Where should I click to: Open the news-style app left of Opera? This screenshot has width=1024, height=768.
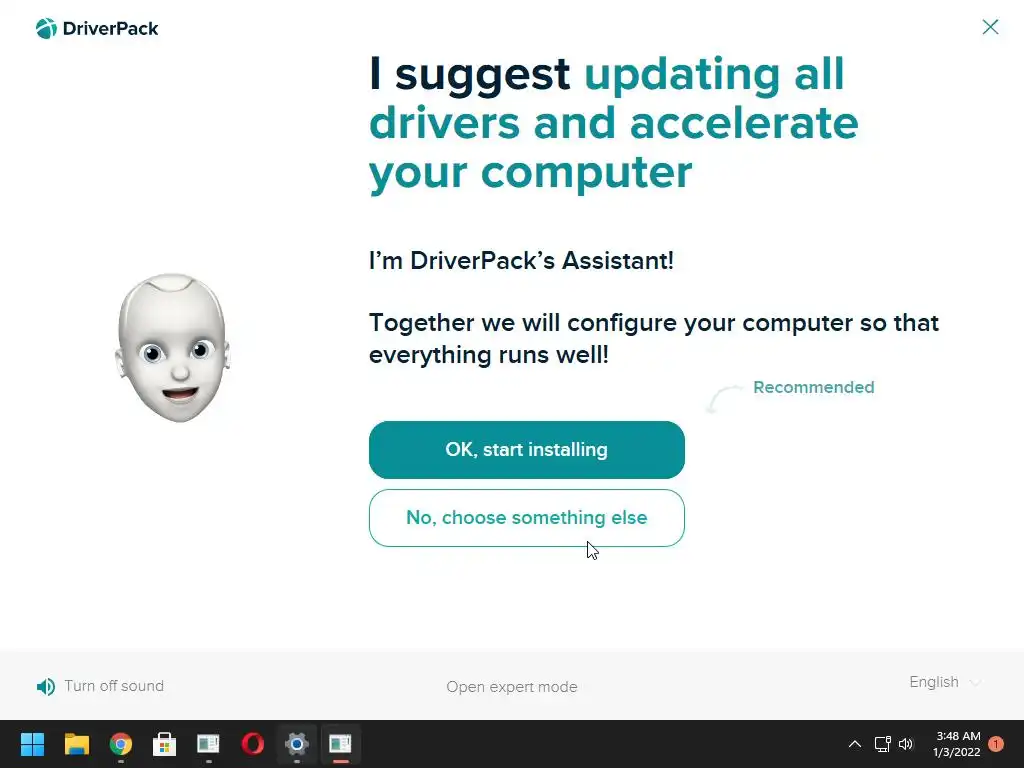pyautogui.click(x=208, y=744)
